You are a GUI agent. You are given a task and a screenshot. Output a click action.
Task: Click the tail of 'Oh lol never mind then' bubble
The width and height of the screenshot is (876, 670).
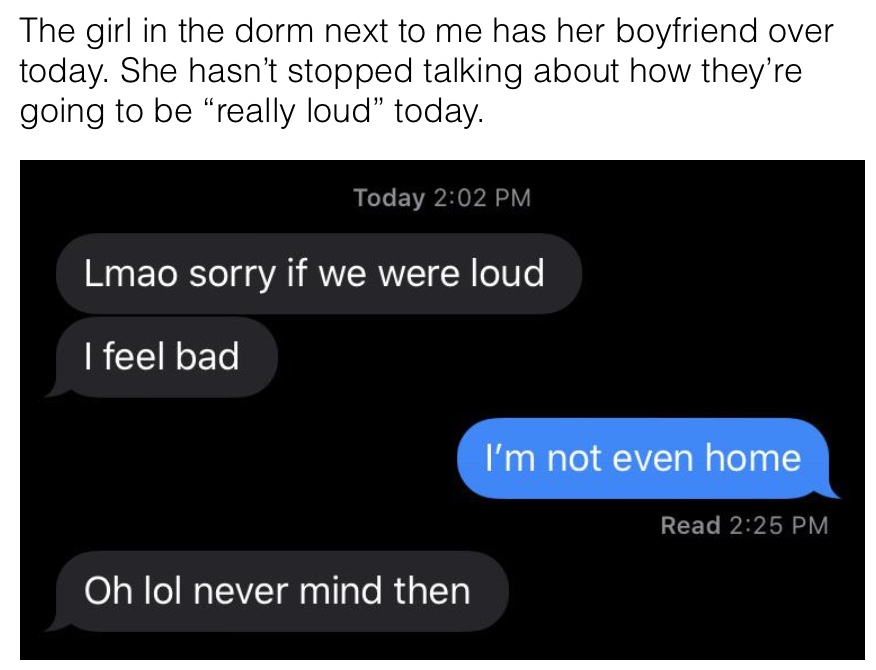click(55, 624)
